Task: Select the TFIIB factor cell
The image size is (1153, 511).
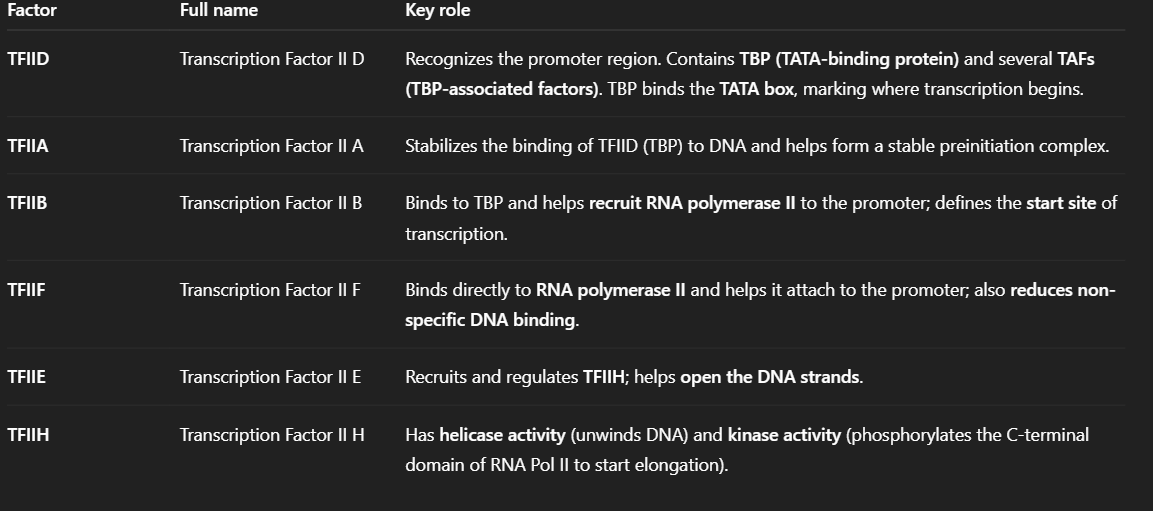Action: click(27, 203)
